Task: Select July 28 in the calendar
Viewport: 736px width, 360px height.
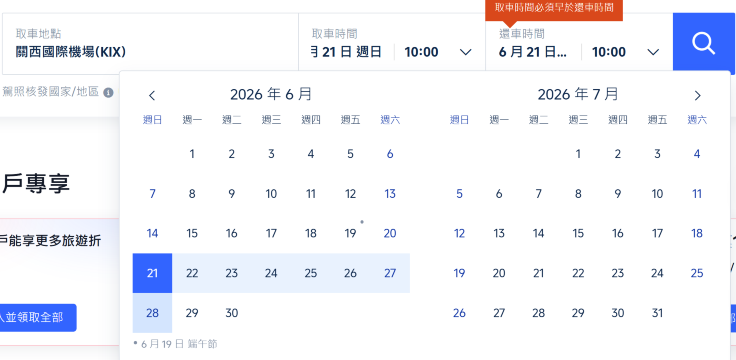Action: [x=539, y=313]
